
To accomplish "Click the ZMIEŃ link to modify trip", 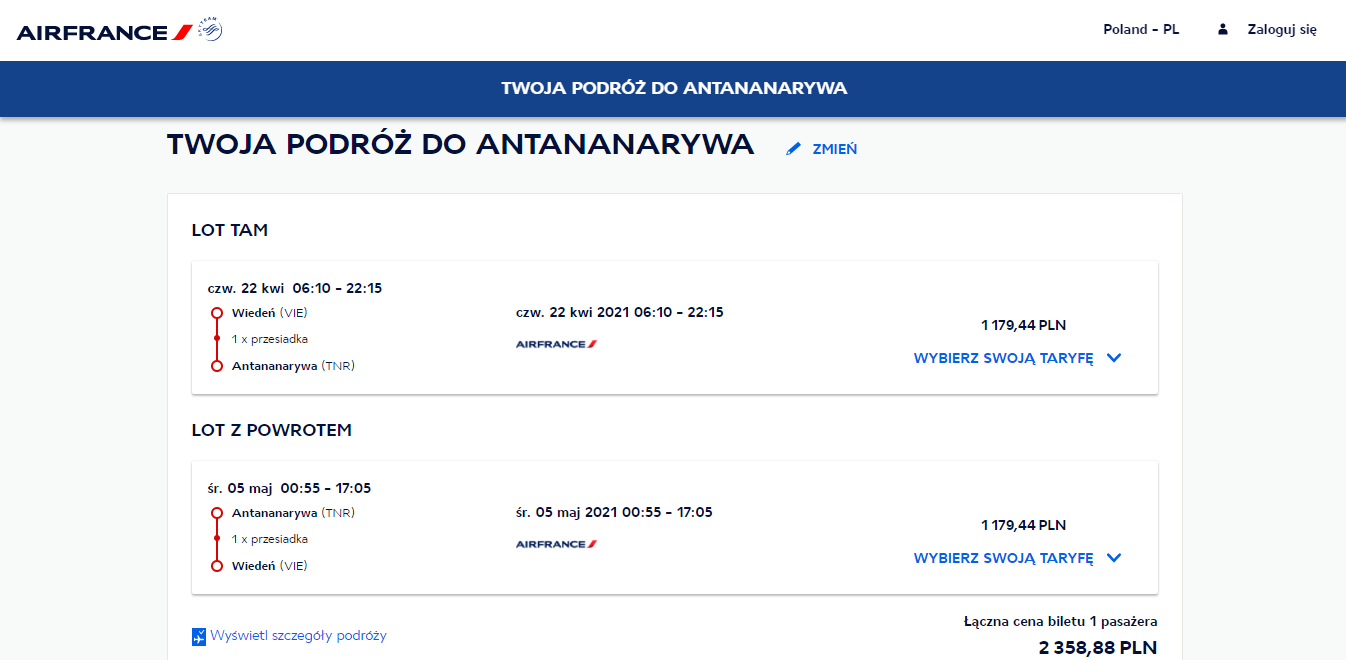I will [835, 149].
